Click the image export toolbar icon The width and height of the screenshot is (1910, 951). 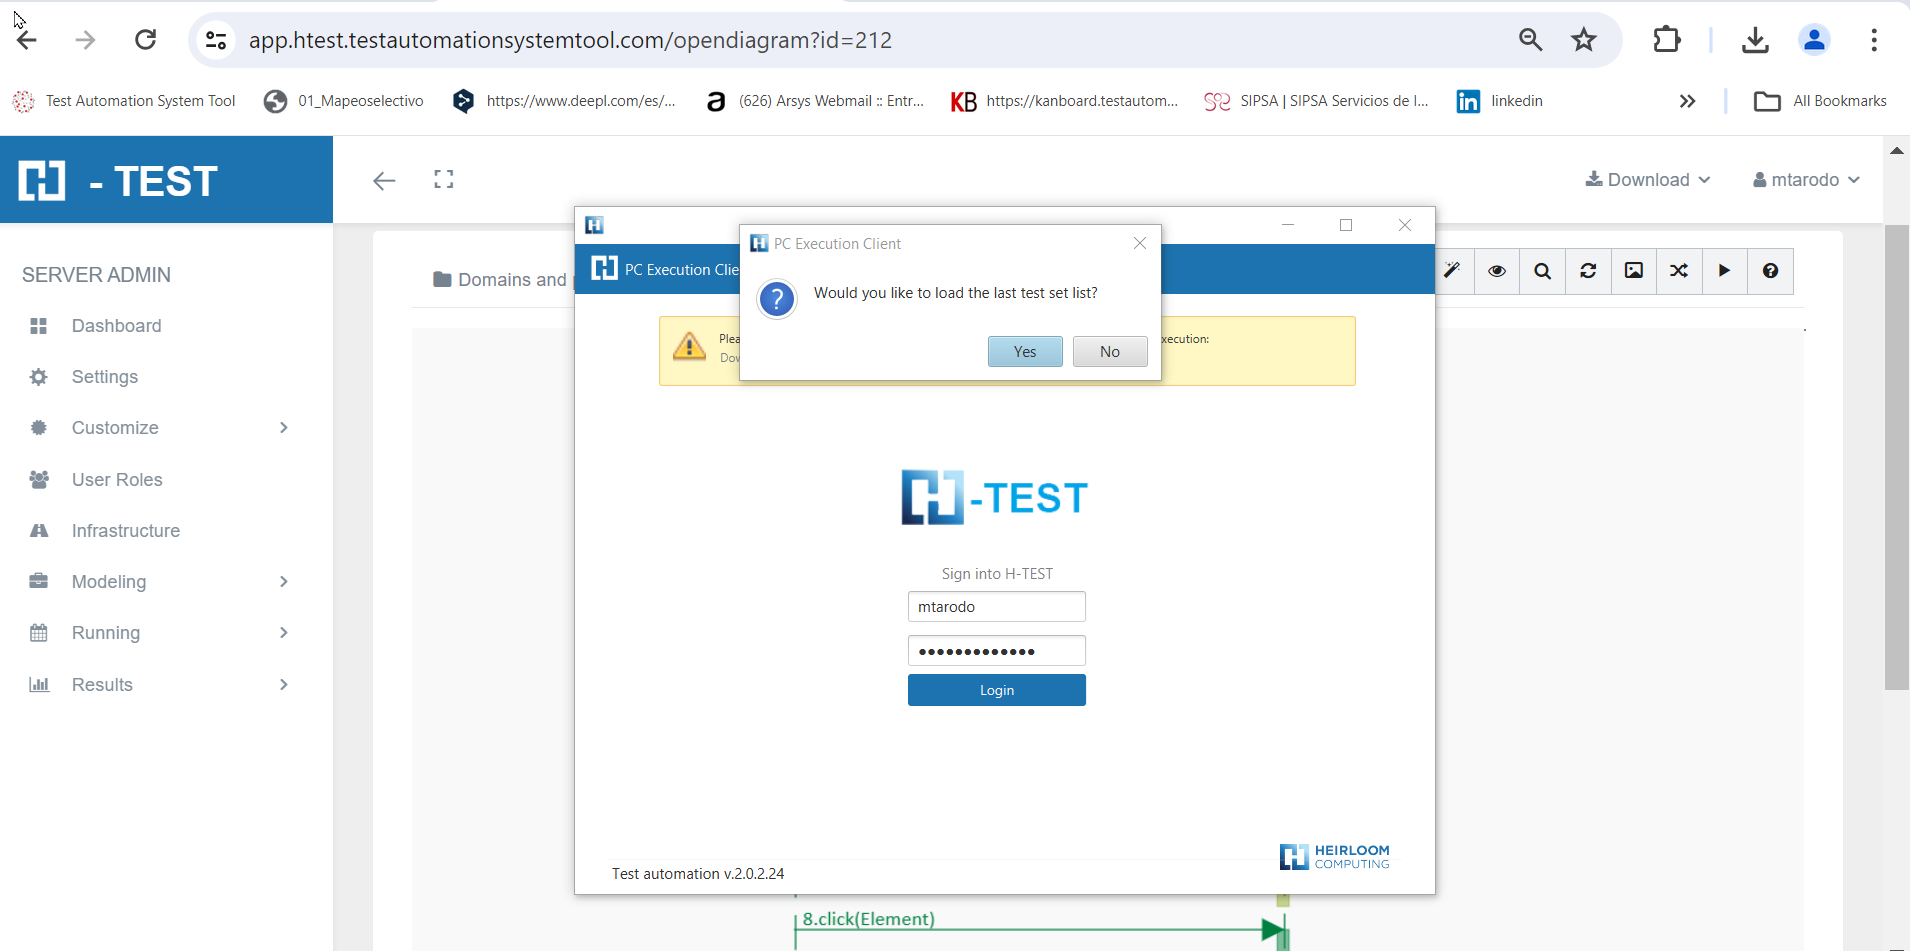pyautogui.click(x=1634, y=271)
